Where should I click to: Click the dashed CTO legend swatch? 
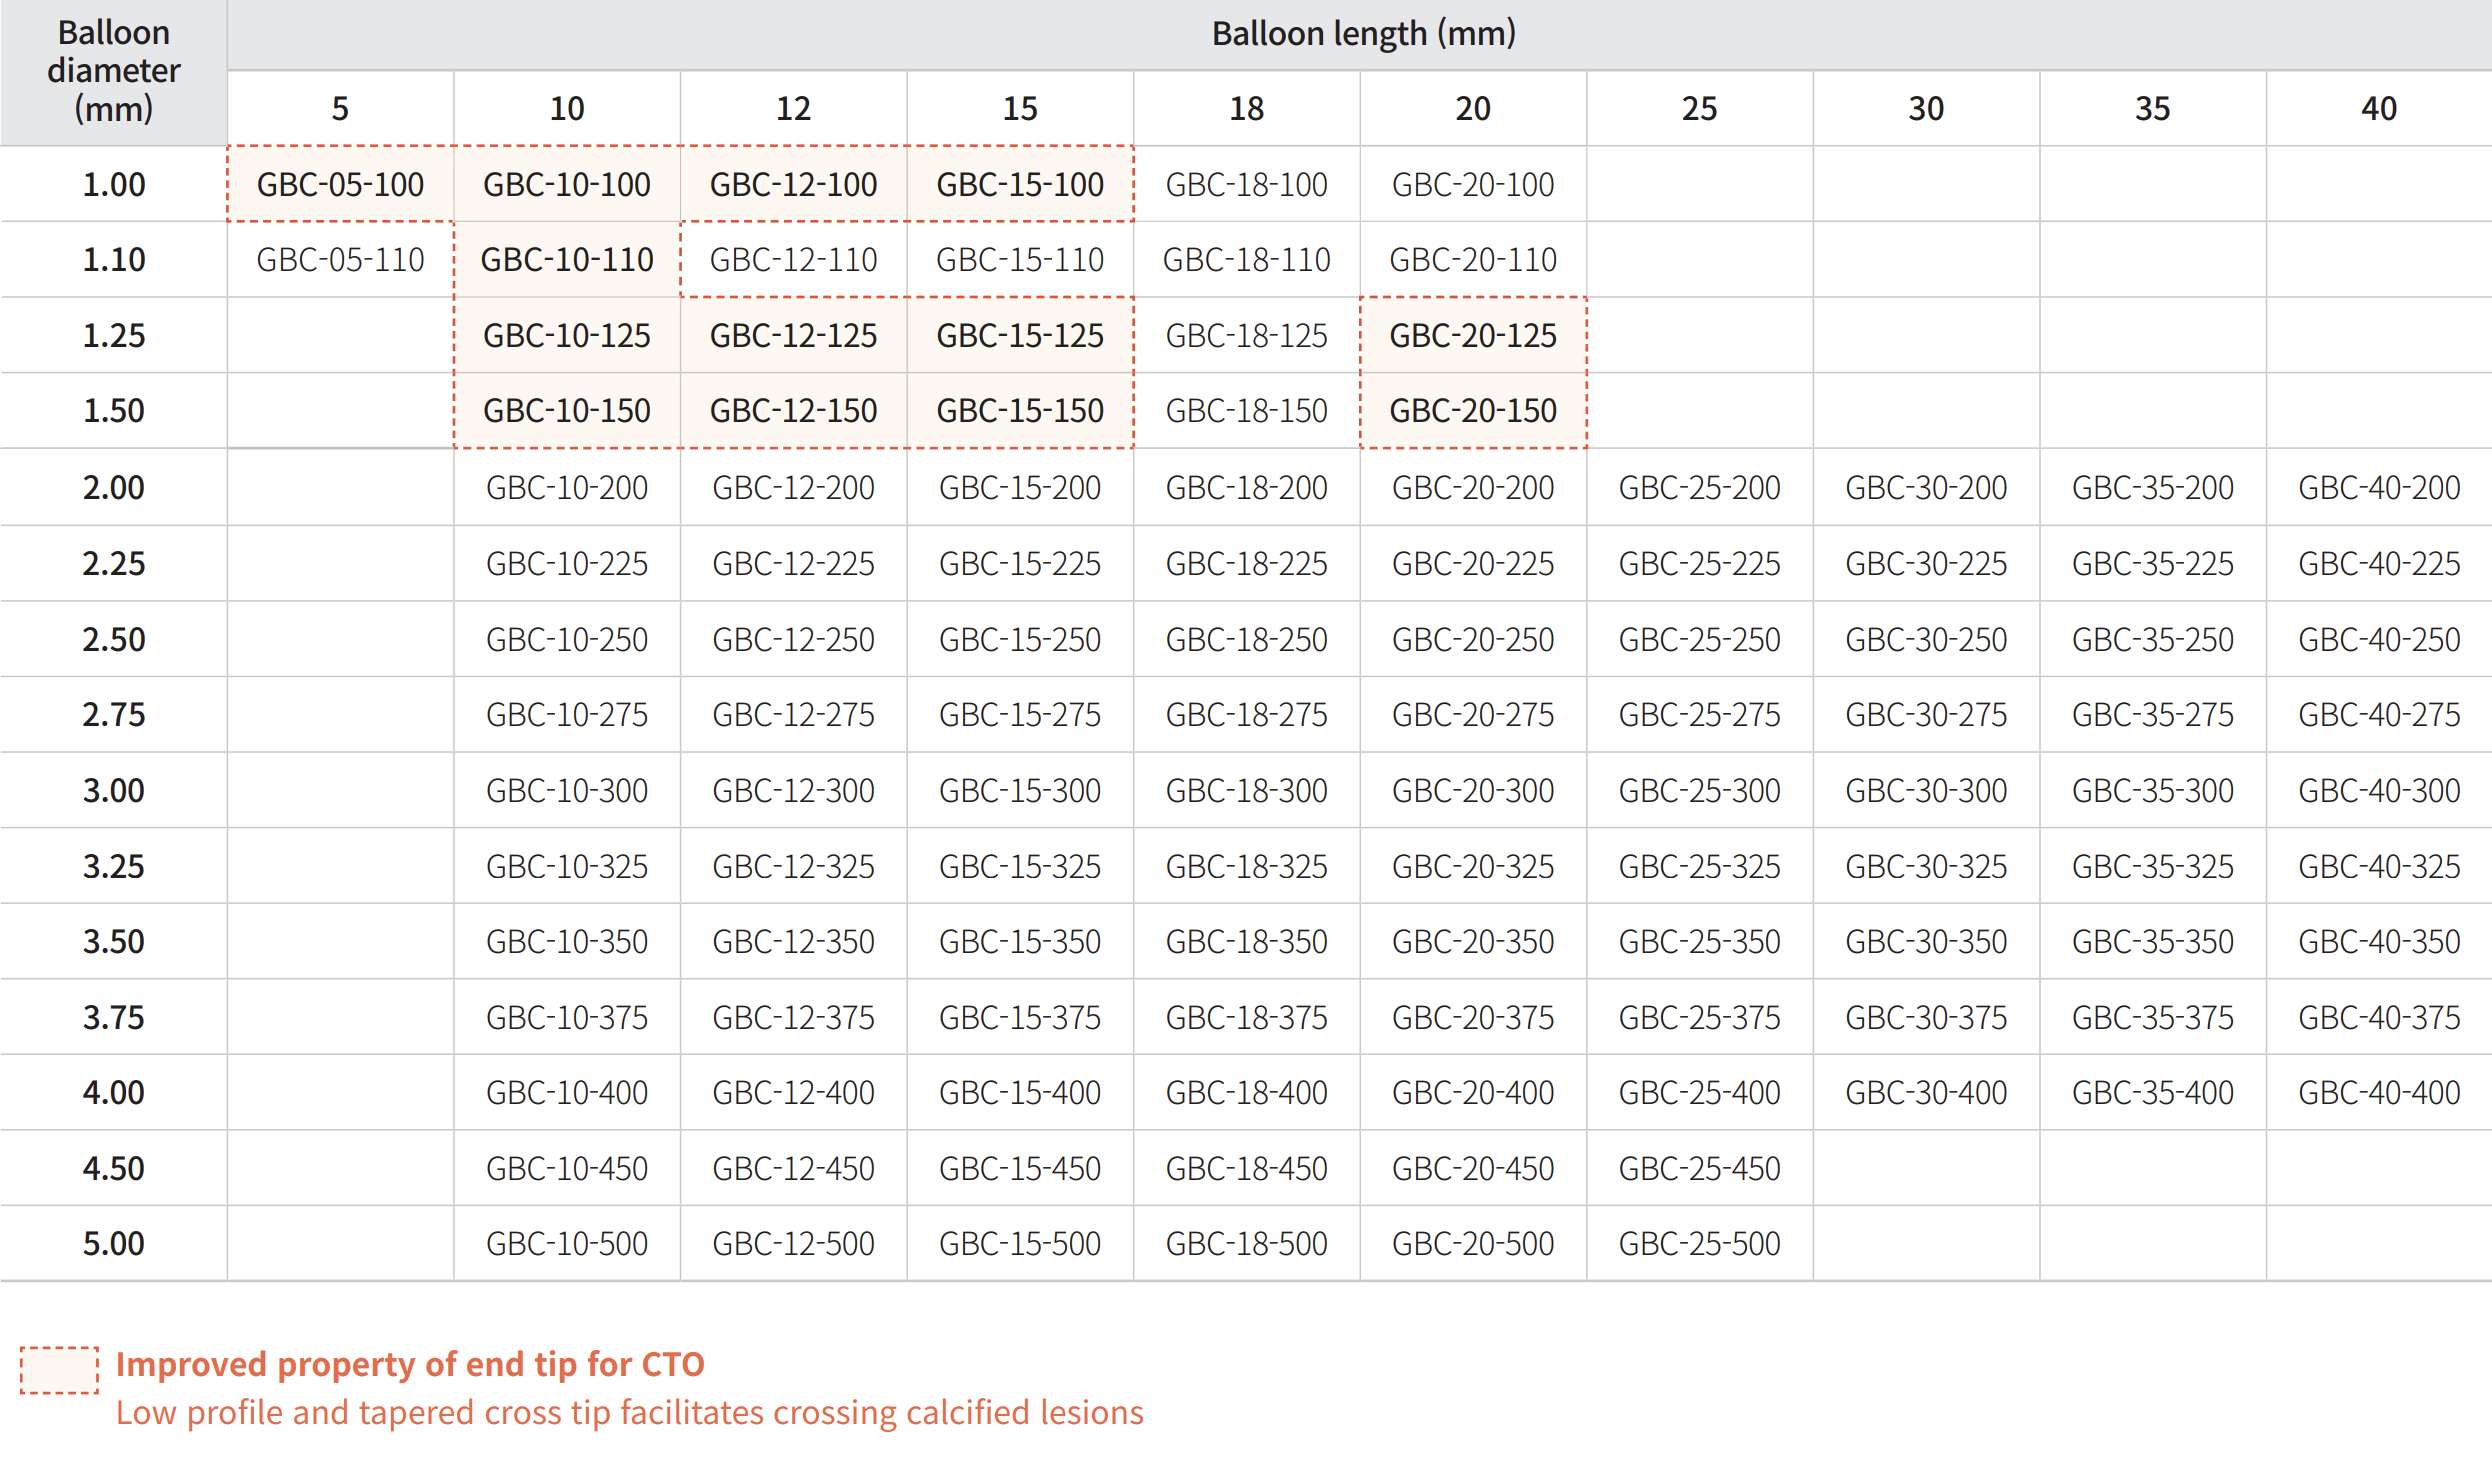click(x=60, y=1370)
